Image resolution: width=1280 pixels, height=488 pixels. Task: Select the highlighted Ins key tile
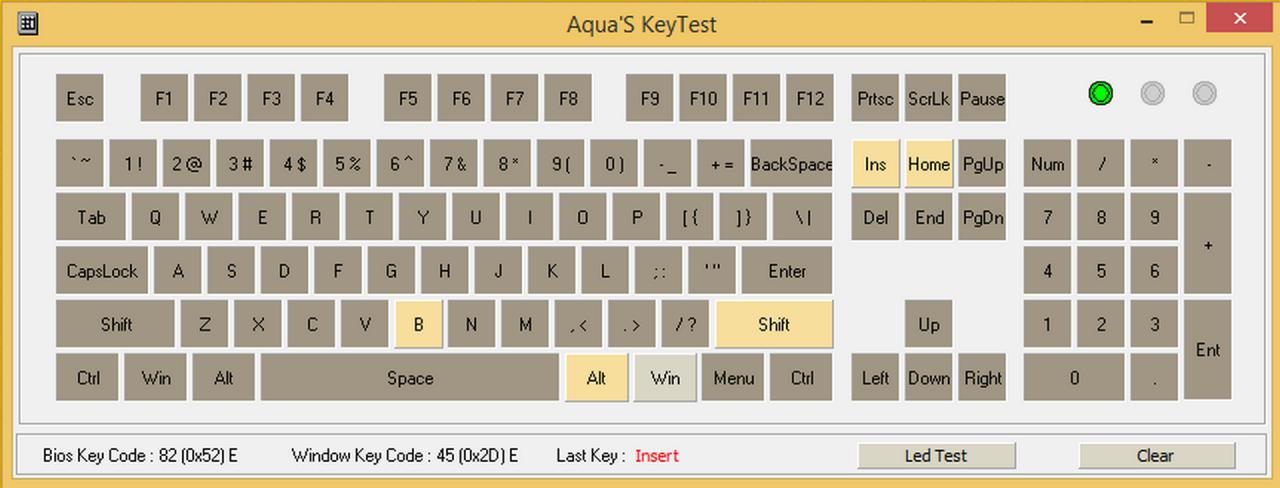[876, 164]
